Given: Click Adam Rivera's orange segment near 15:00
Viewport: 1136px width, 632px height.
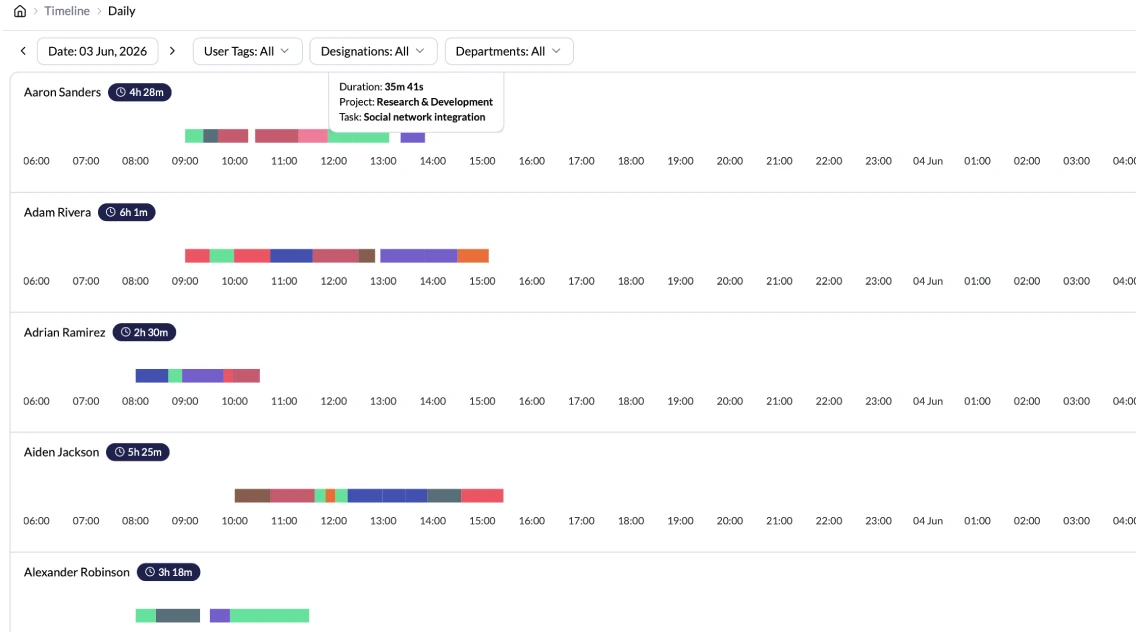Looking at the screenshot, I should (x=473, y=256).
